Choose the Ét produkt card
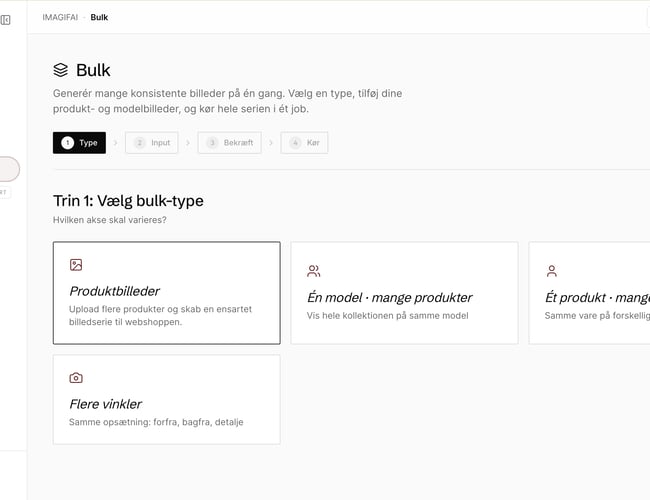The height and width of the screenshot is (500, 650). point(589,293)
